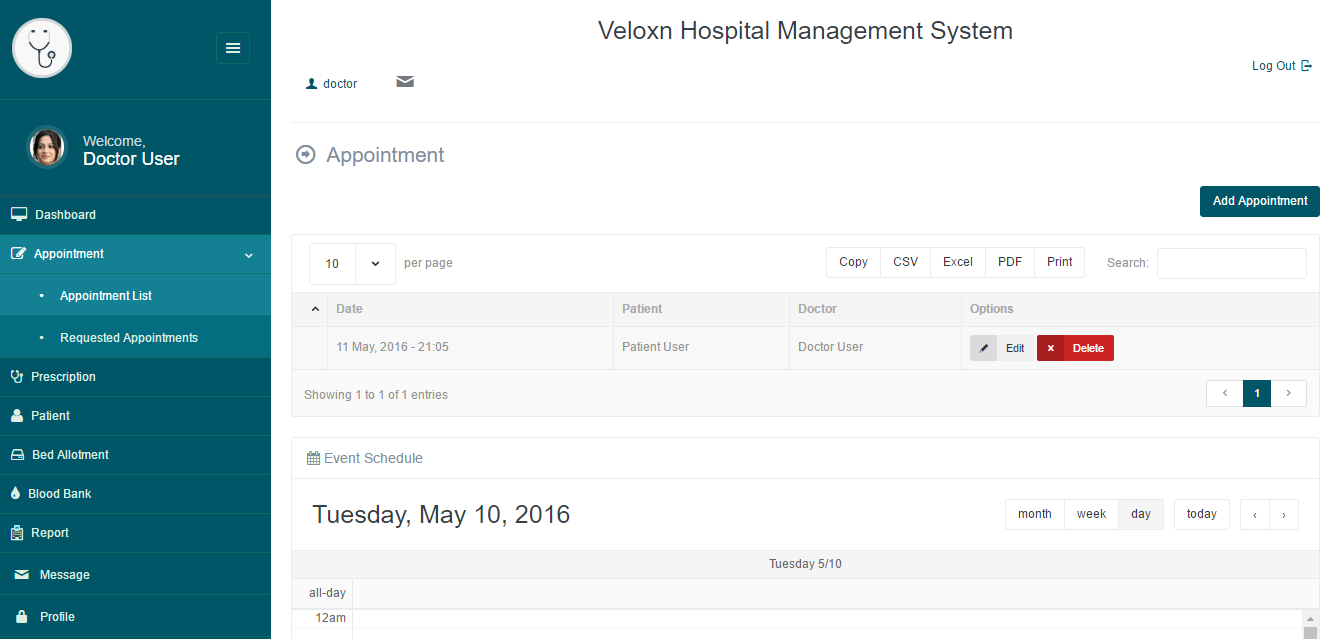
Task: Click the table Search input field
Action: click(x=1231, y=263)
